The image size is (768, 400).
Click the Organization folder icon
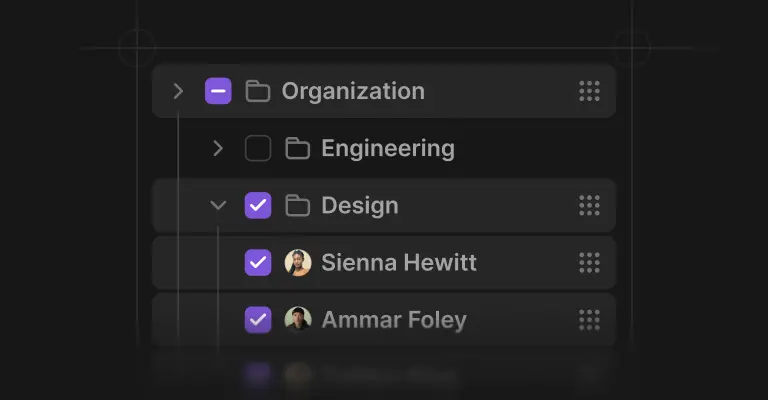(258, 92)
